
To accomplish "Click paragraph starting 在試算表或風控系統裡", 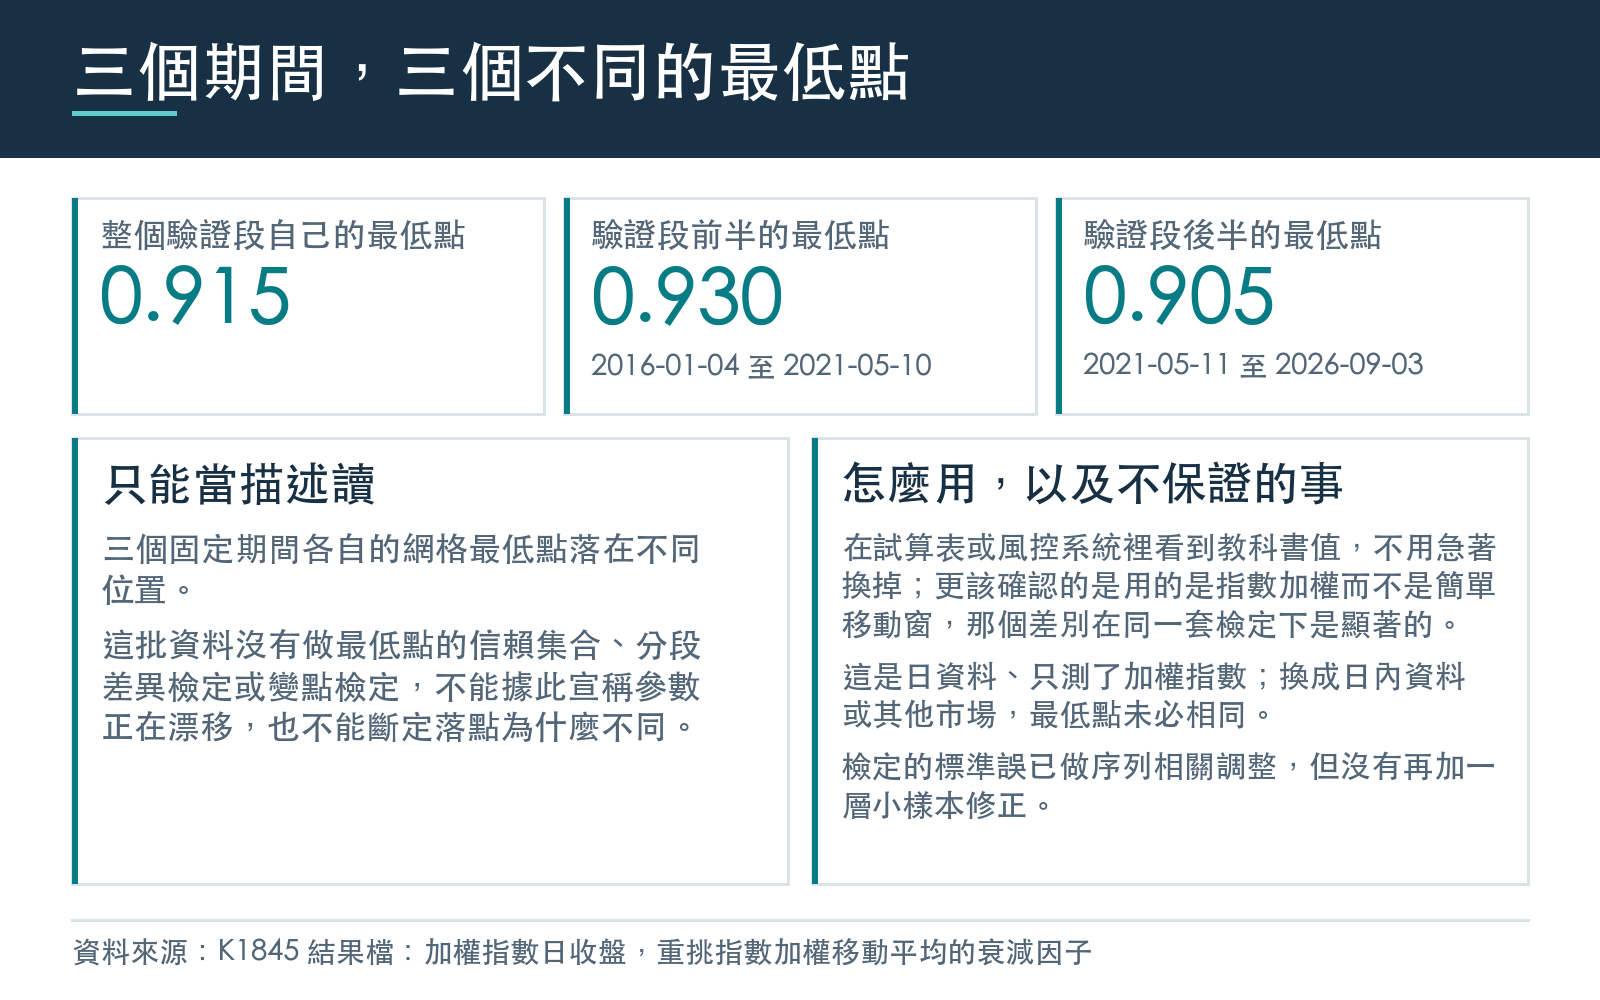I will pos(1169,585).
